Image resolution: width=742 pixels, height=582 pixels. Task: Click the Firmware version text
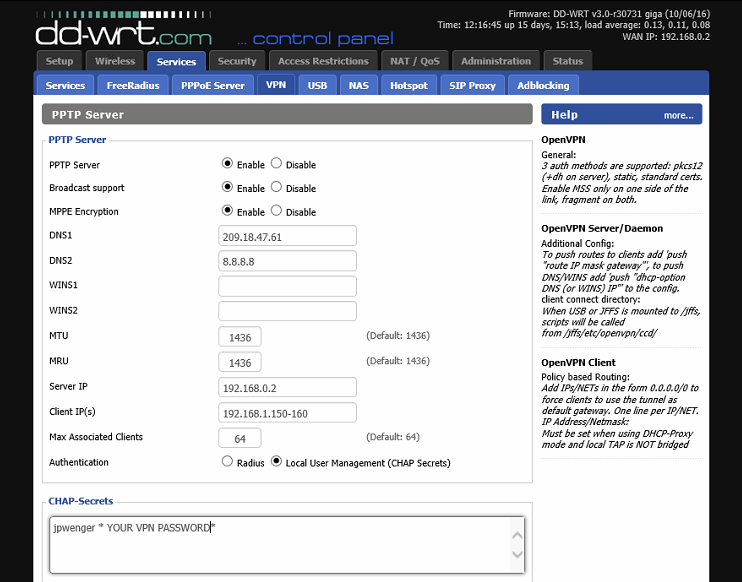click(x=609, y=14)
